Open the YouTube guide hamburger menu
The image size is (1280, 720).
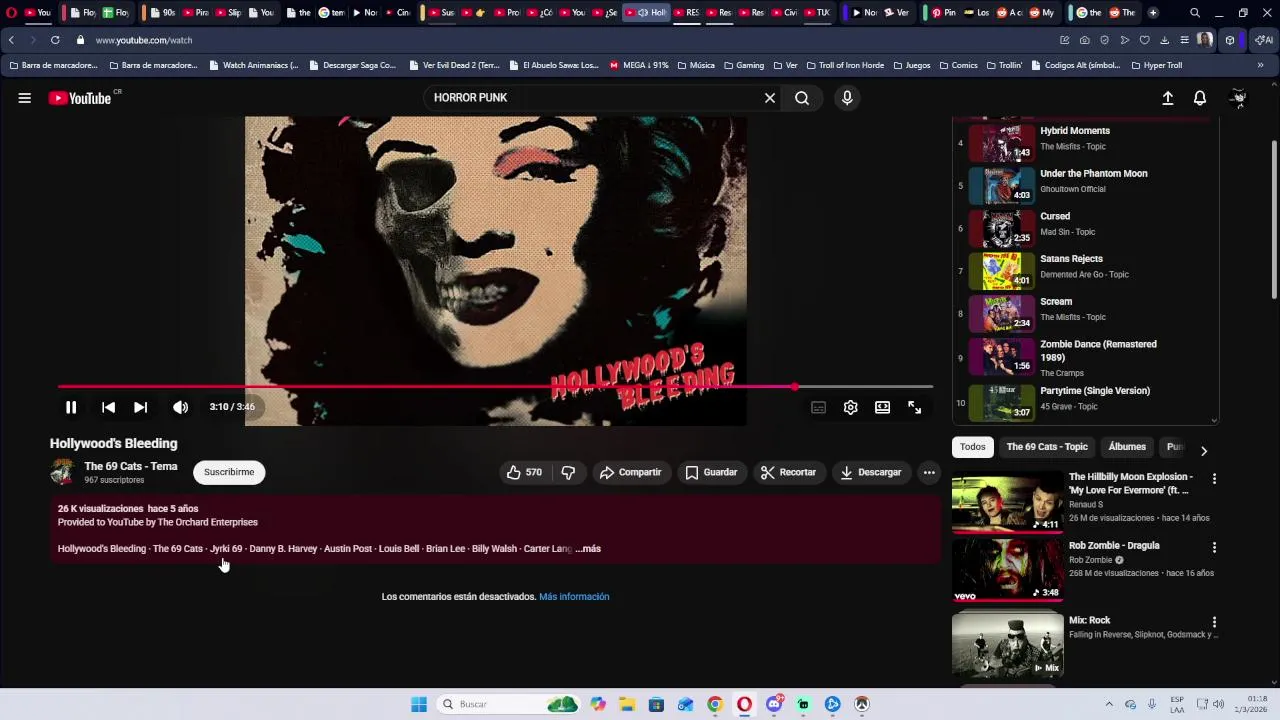click(x=24, y=98)
